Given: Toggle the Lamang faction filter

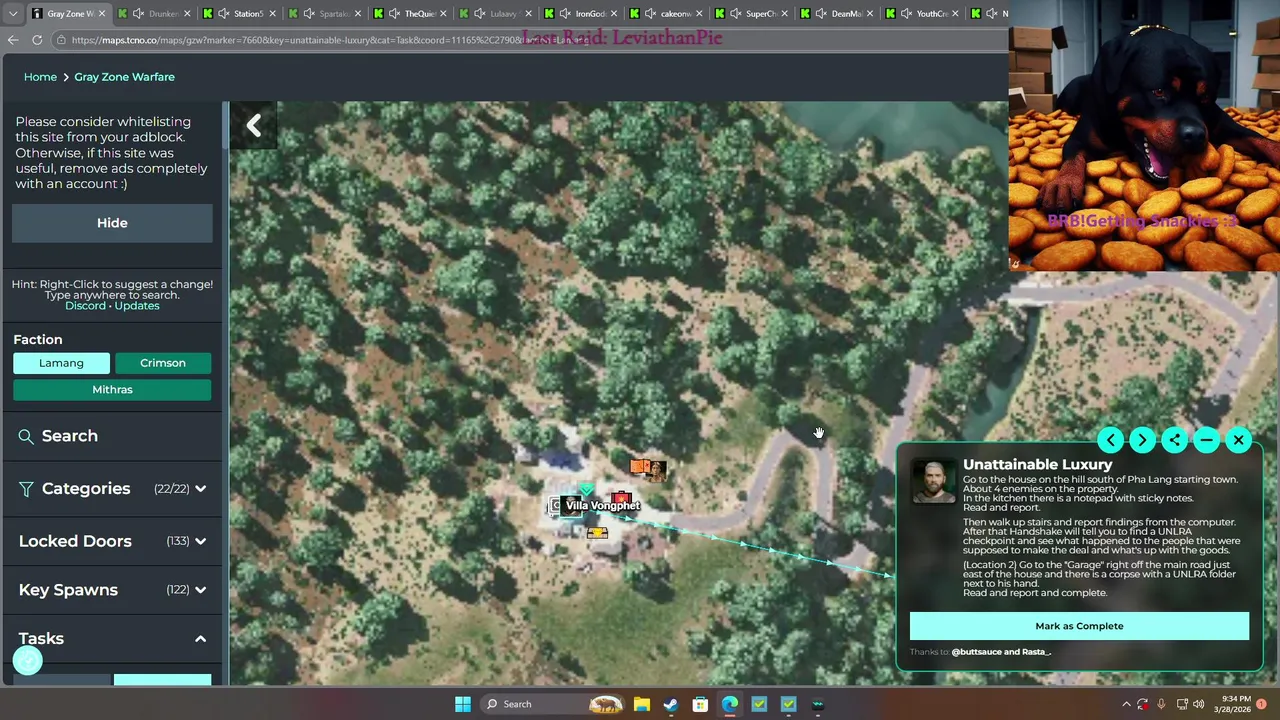Looking at the screenshot, I should pos(61,363).
